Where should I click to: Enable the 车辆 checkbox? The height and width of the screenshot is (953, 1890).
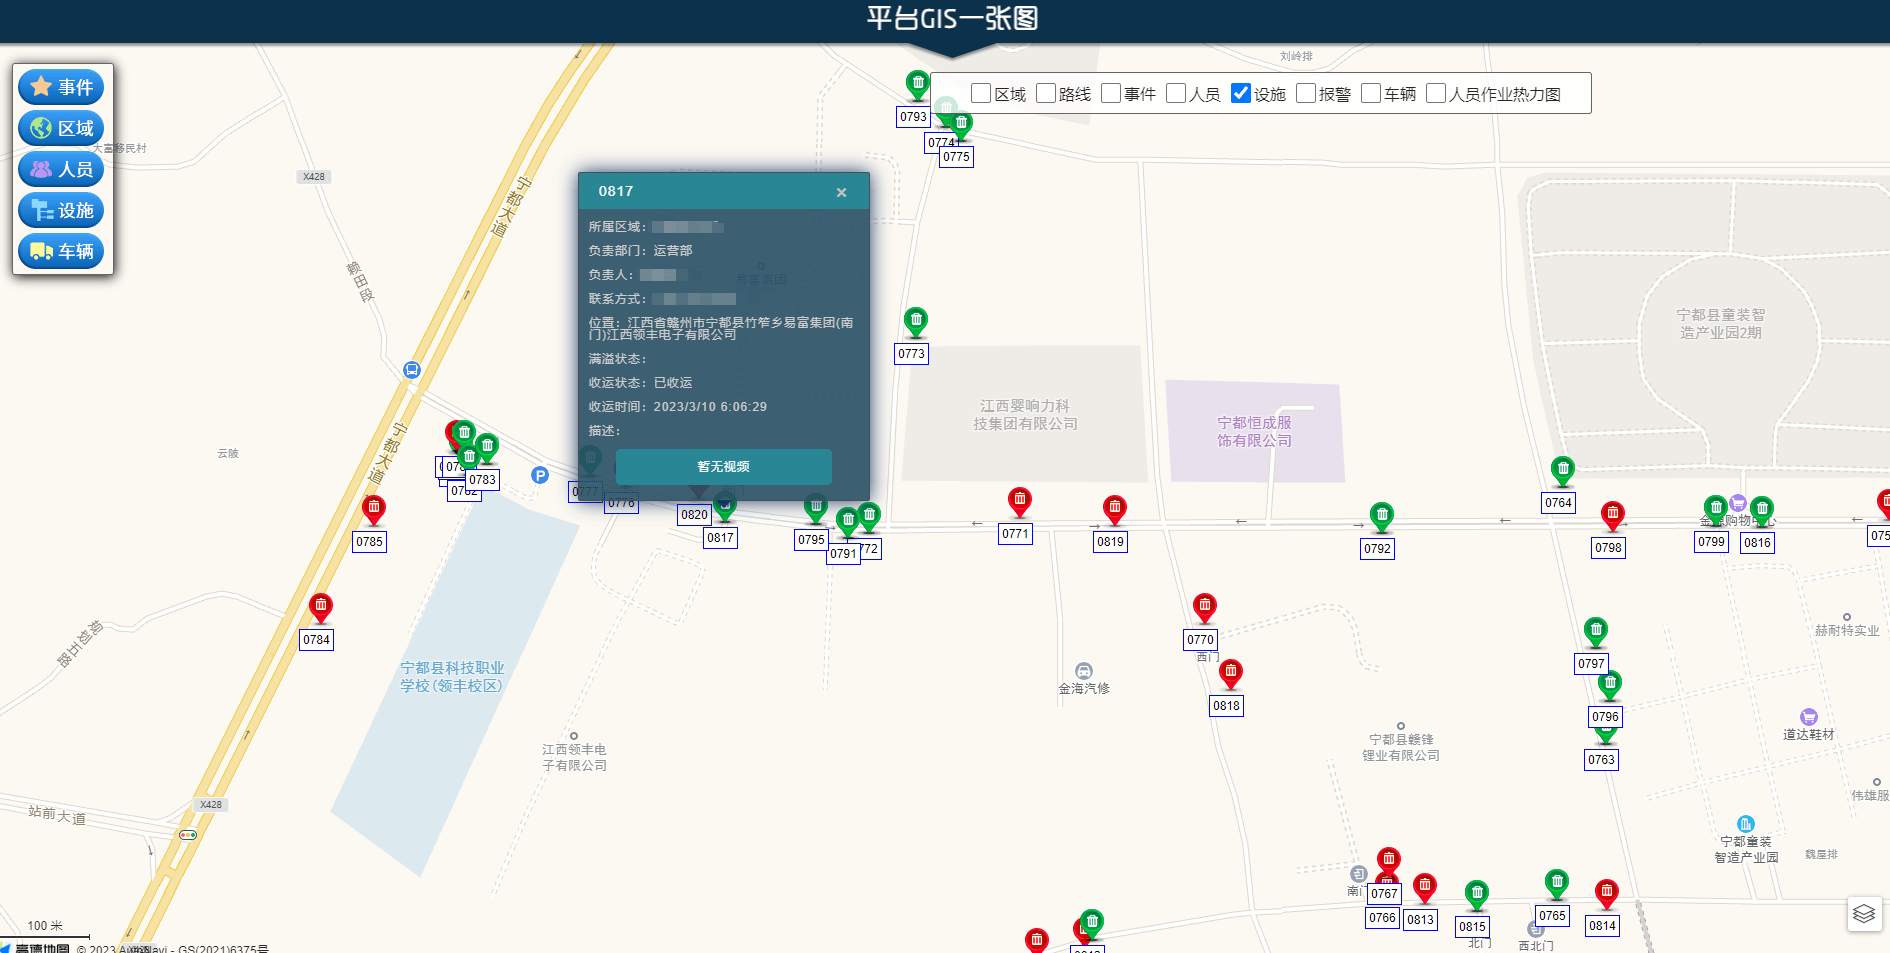point(1370,93)
